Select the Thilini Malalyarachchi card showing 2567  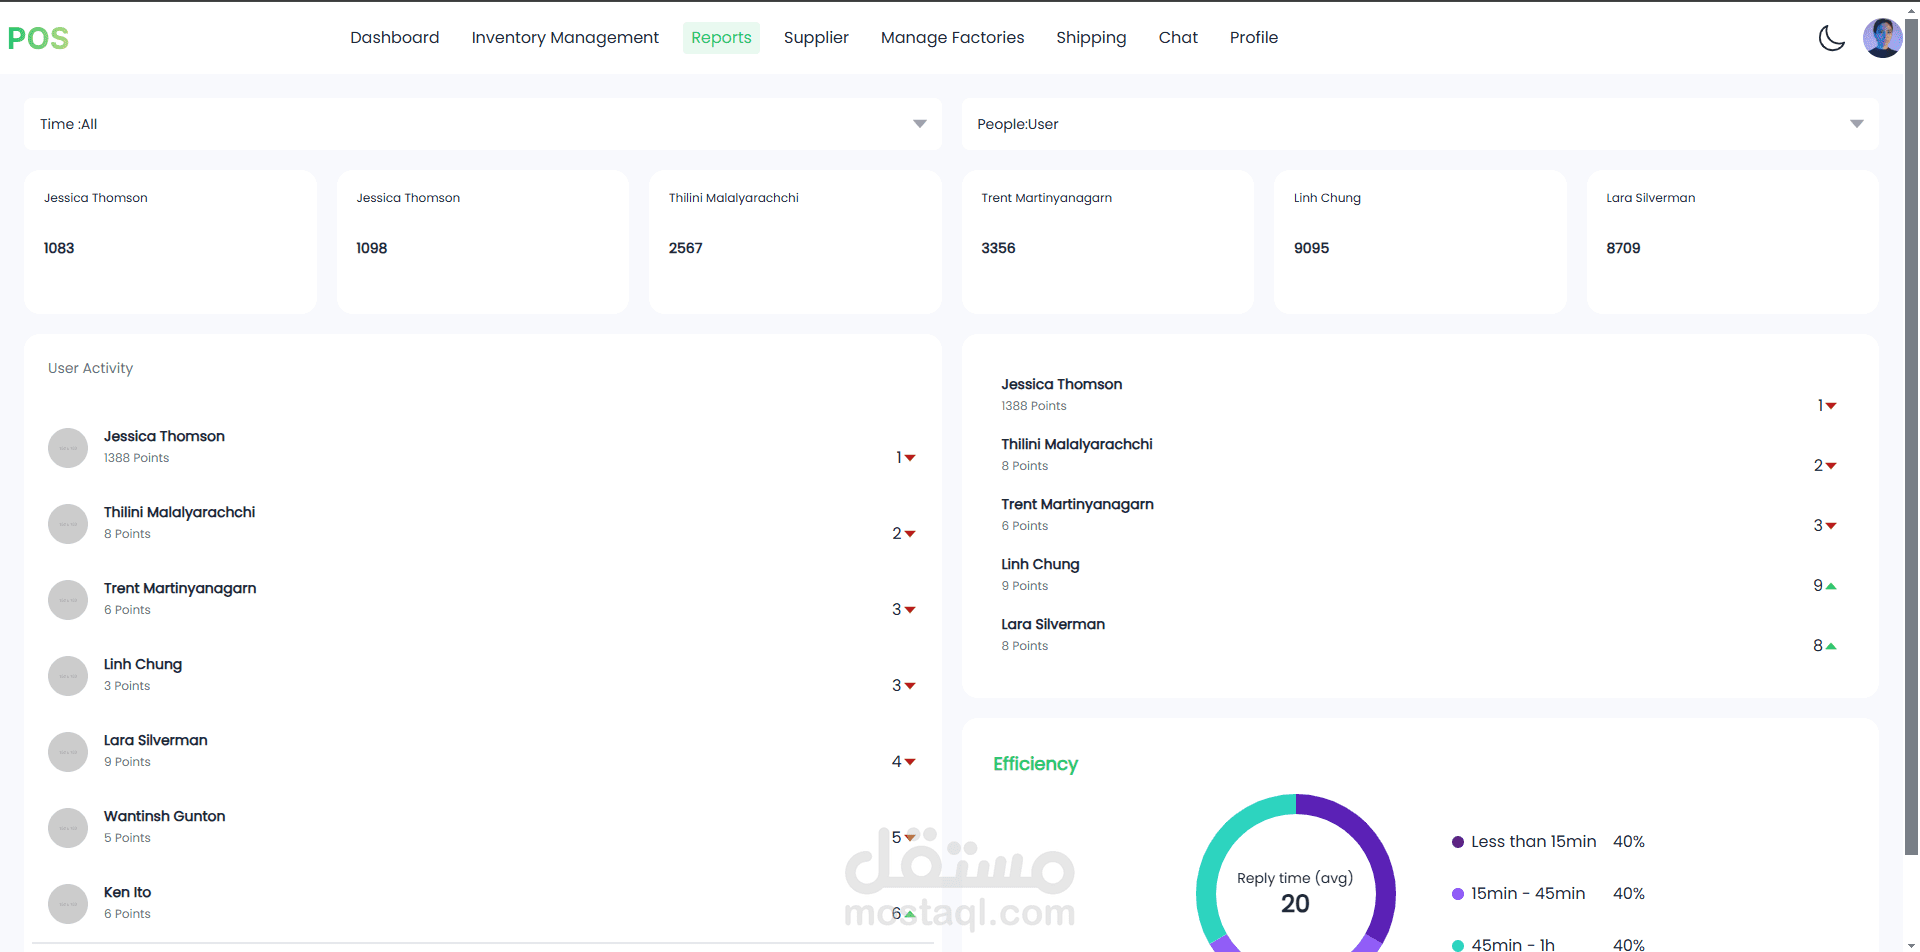click(x=795, y=242)
